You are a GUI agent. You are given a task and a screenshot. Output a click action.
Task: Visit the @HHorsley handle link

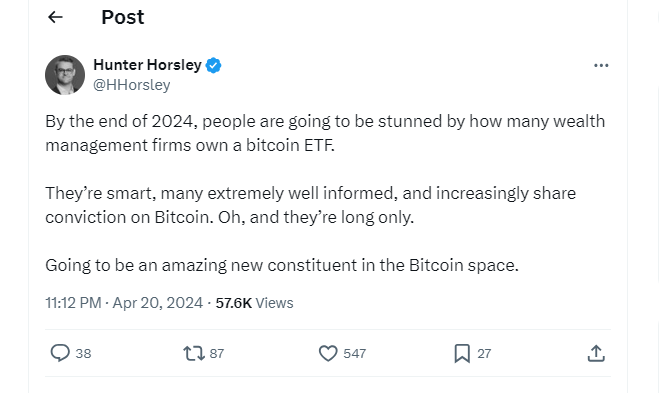(132, 85)
